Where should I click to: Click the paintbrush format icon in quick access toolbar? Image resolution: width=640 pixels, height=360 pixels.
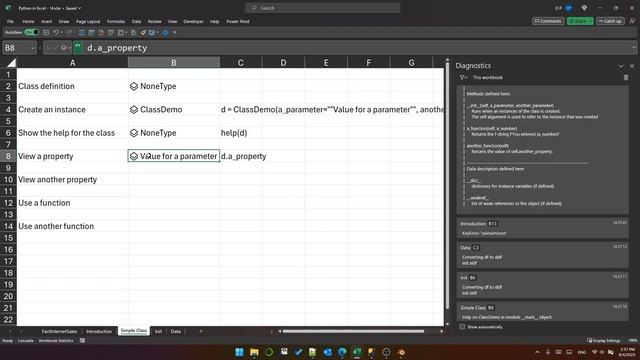pos(143,32)
